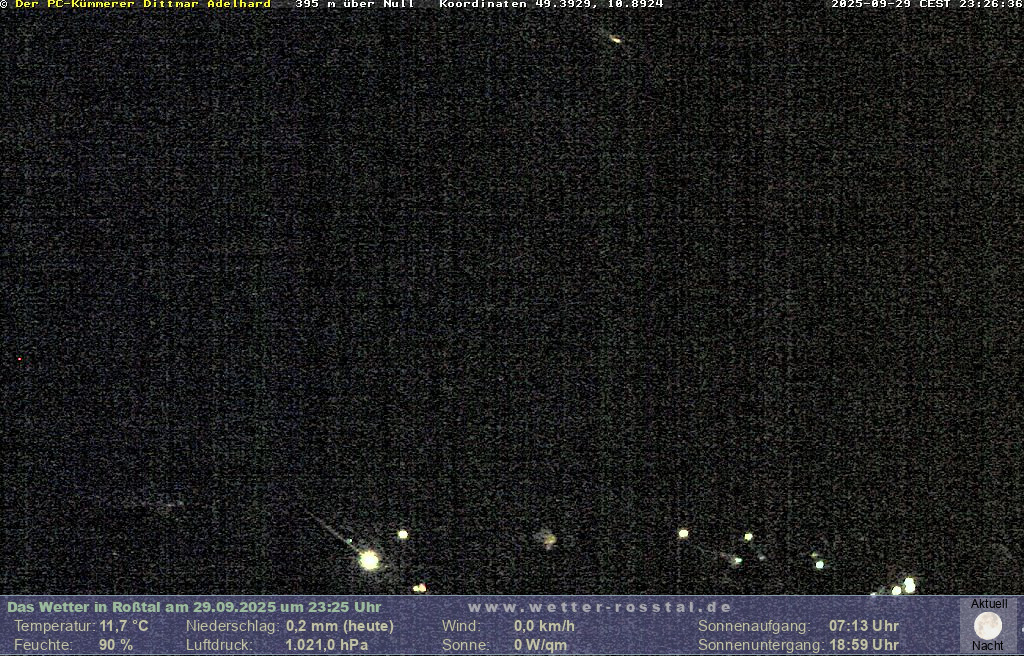Image resolution: width=1024 pixels, height=656 pixels.
Task: Click the copyright symbol in top-left corner
Action: point(4,4)
